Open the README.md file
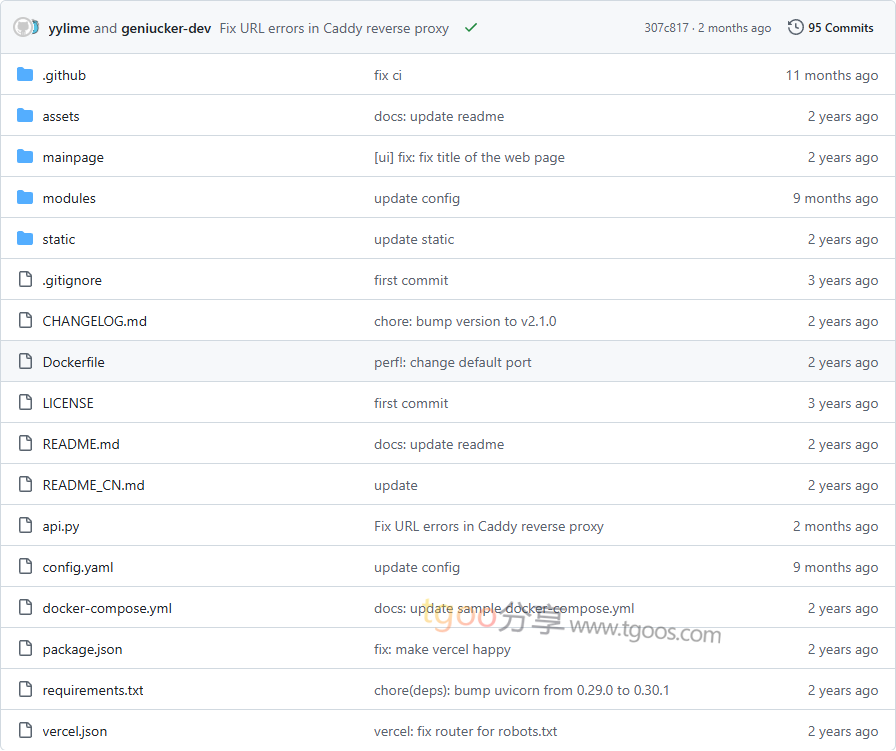Screen dimensions: 896x751 click(81, 444)
